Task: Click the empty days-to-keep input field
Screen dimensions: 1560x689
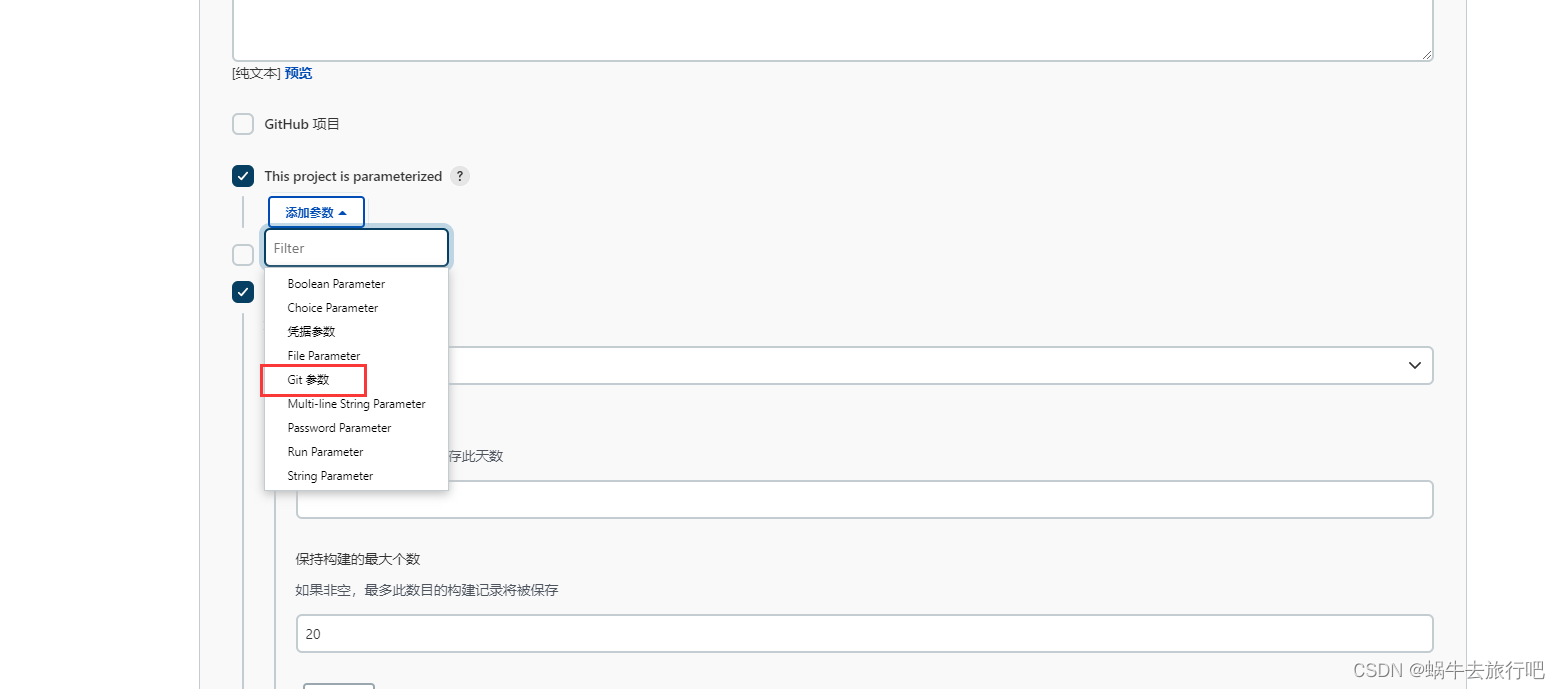Action: pos(864,500)
